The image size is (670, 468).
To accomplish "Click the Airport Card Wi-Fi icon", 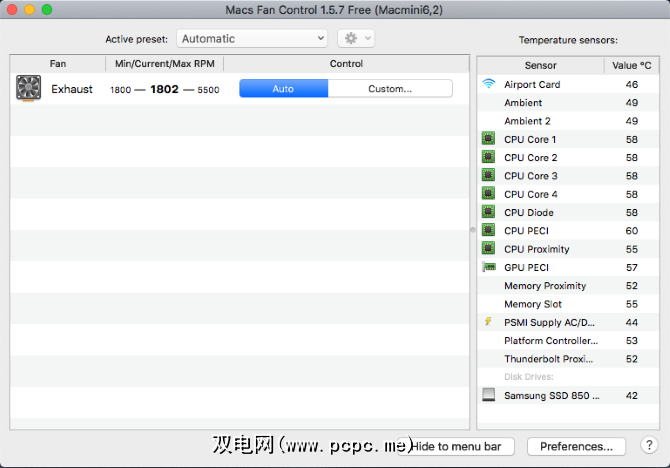I will [488, 84].
